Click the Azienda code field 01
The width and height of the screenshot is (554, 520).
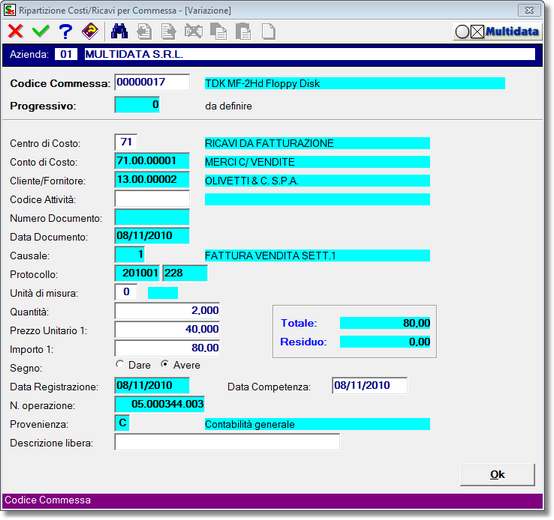(x=66, y=54)
